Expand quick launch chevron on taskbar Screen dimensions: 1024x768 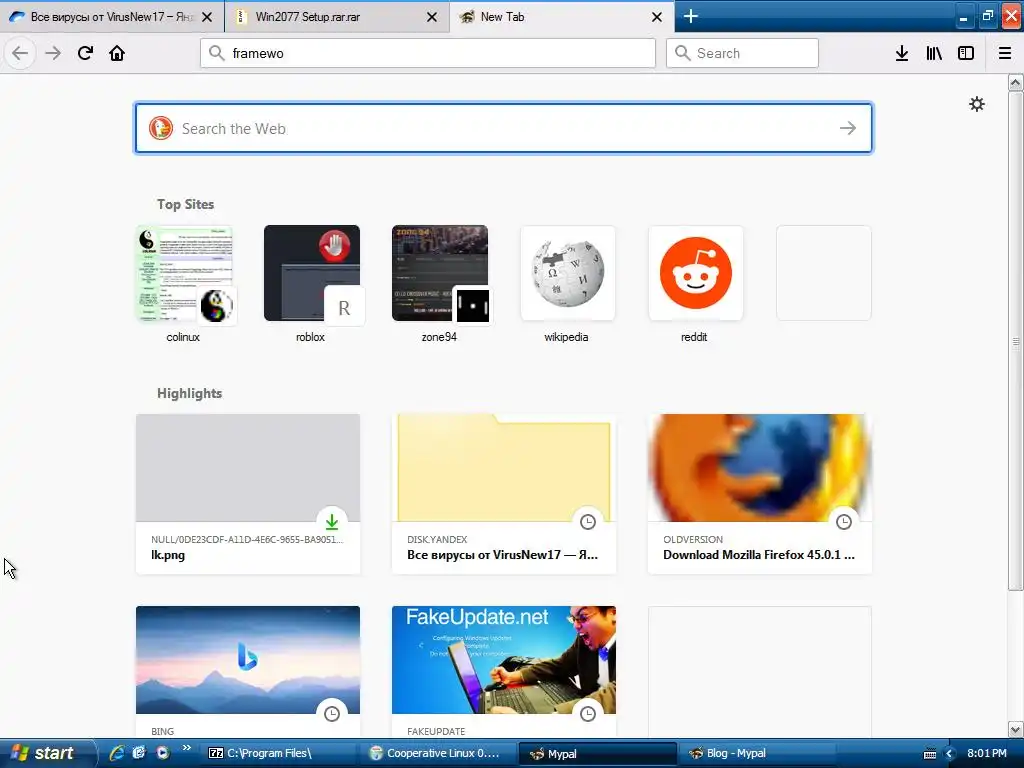click(187, 748)
